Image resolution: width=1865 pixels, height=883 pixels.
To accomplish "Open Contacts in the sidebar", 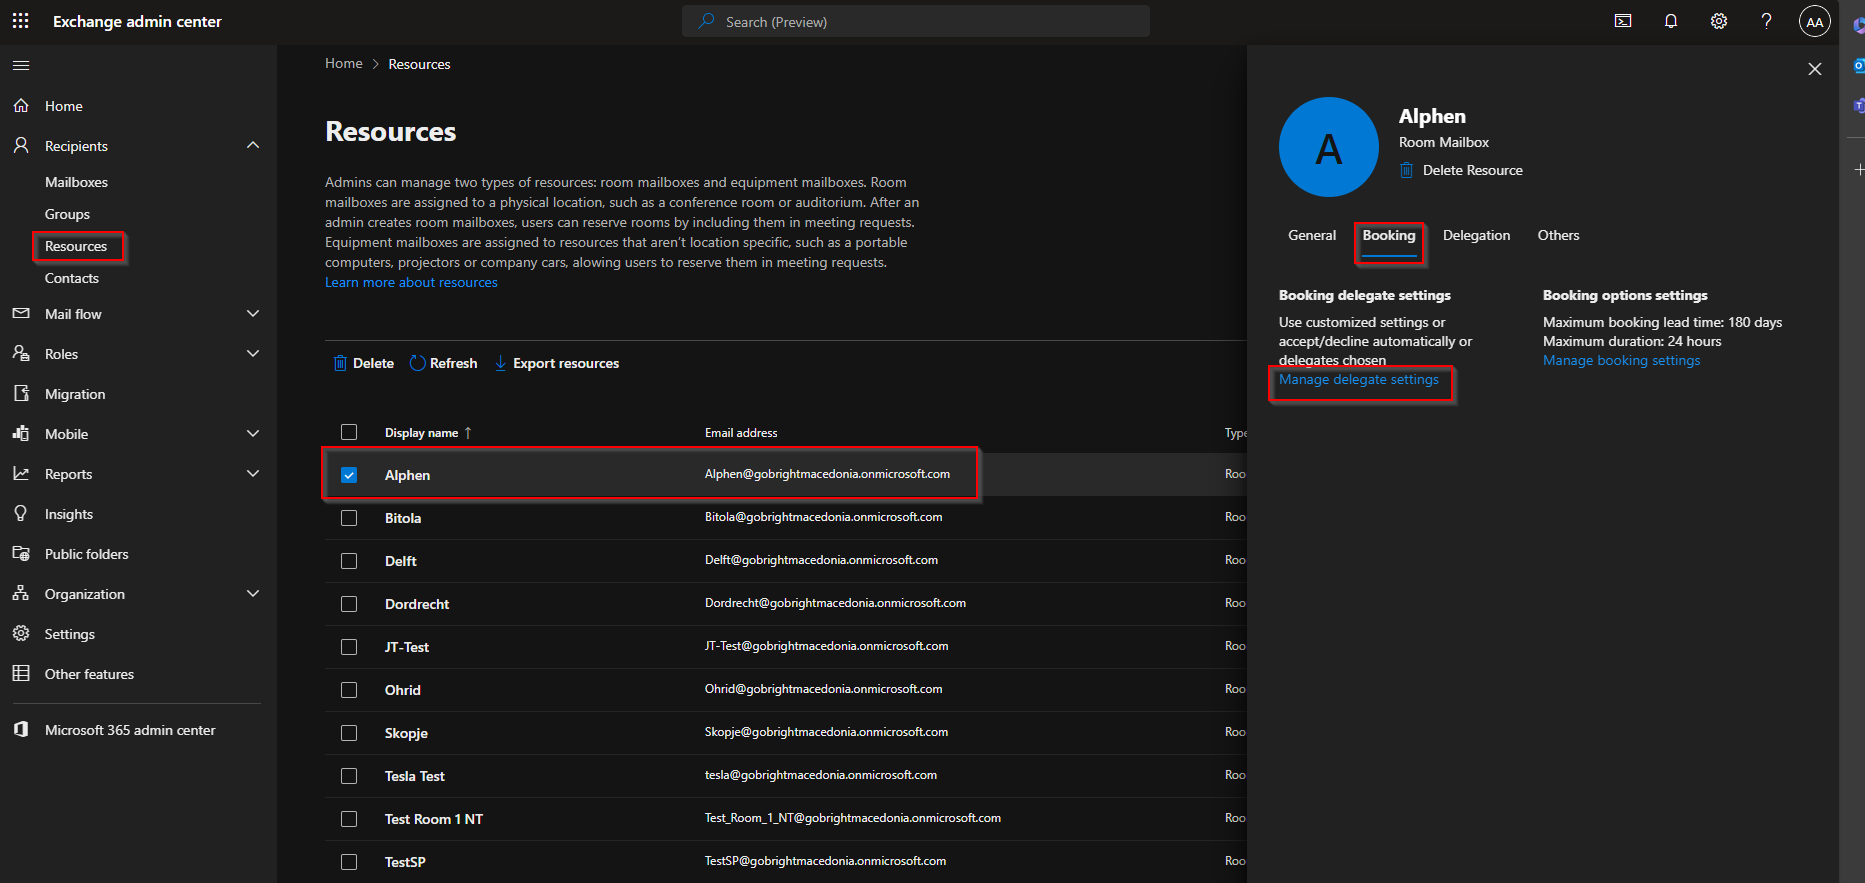I will coord(72,278).
